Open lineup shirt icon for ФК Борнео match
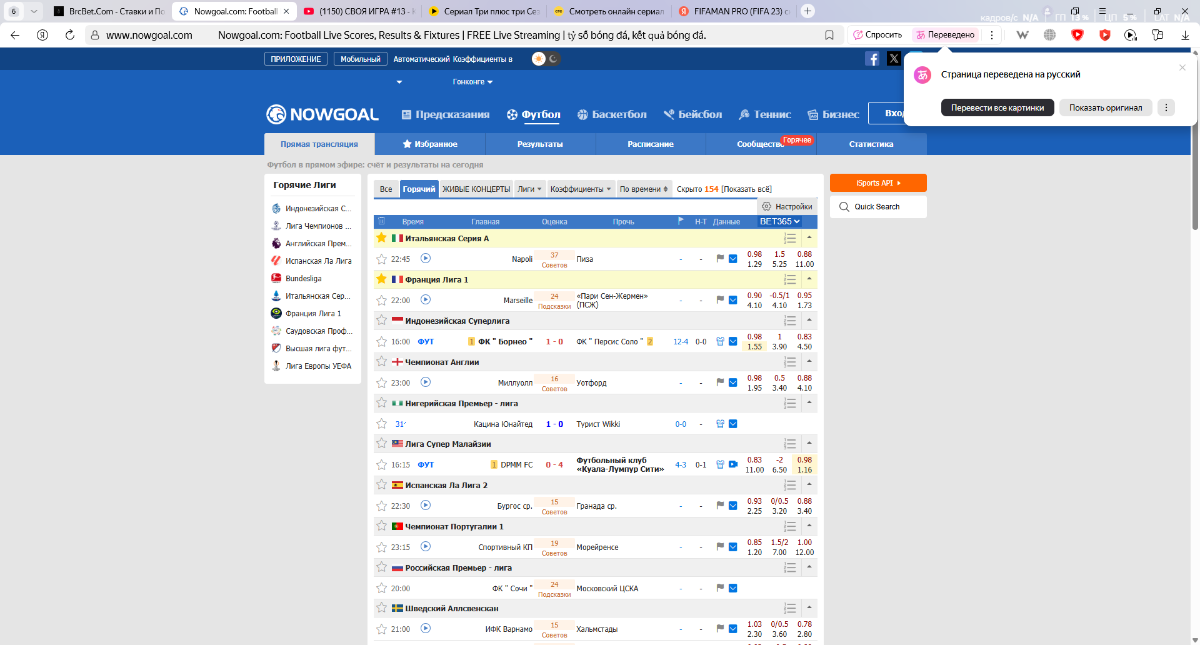Image resolution: width=1200 pixels, height=645 pixels. (x=719, y=341)
